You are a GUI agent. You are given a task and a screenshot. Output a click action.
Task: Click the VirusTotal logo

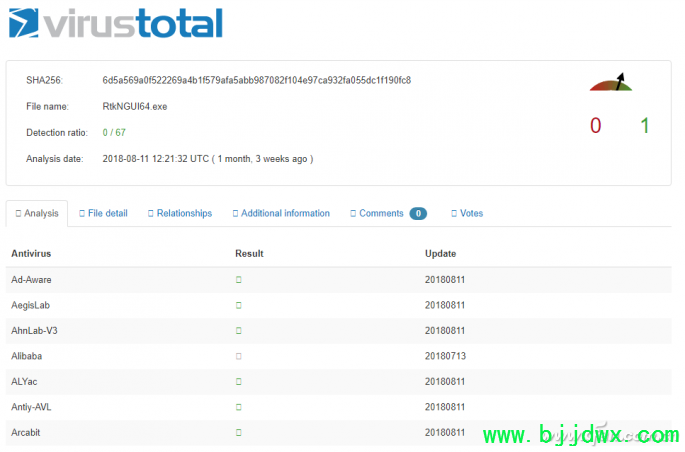pos(116,23)
